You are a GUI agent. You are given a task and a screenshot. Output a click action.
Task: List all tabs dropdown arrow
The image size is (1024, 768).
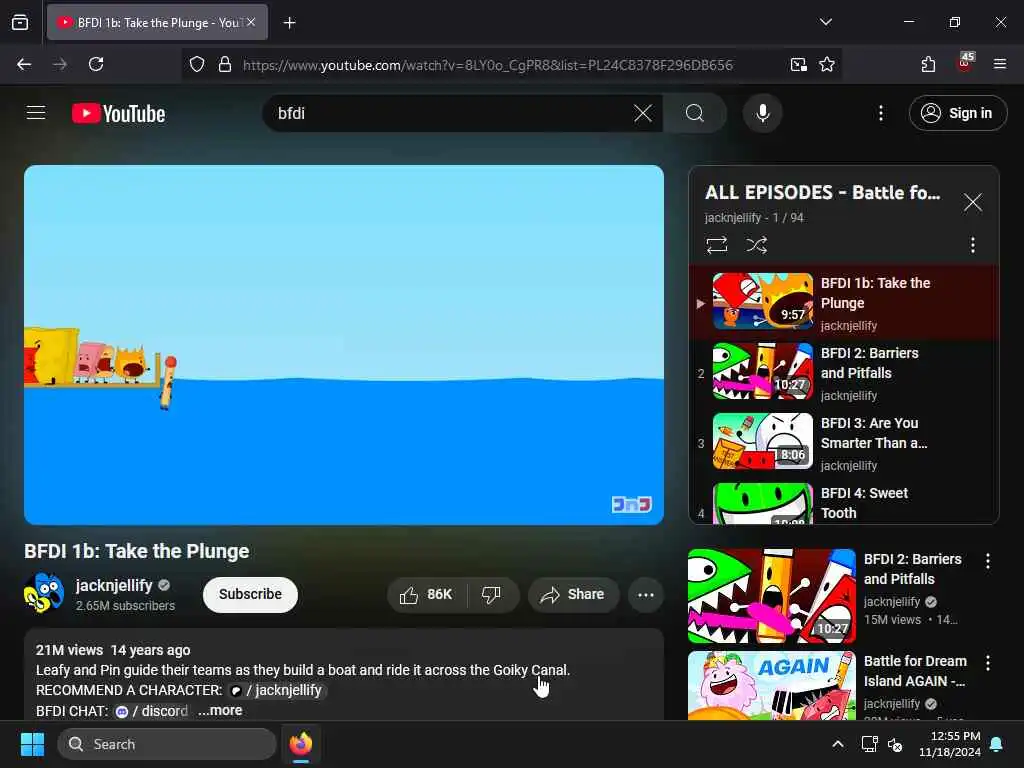tap(825, 22)
